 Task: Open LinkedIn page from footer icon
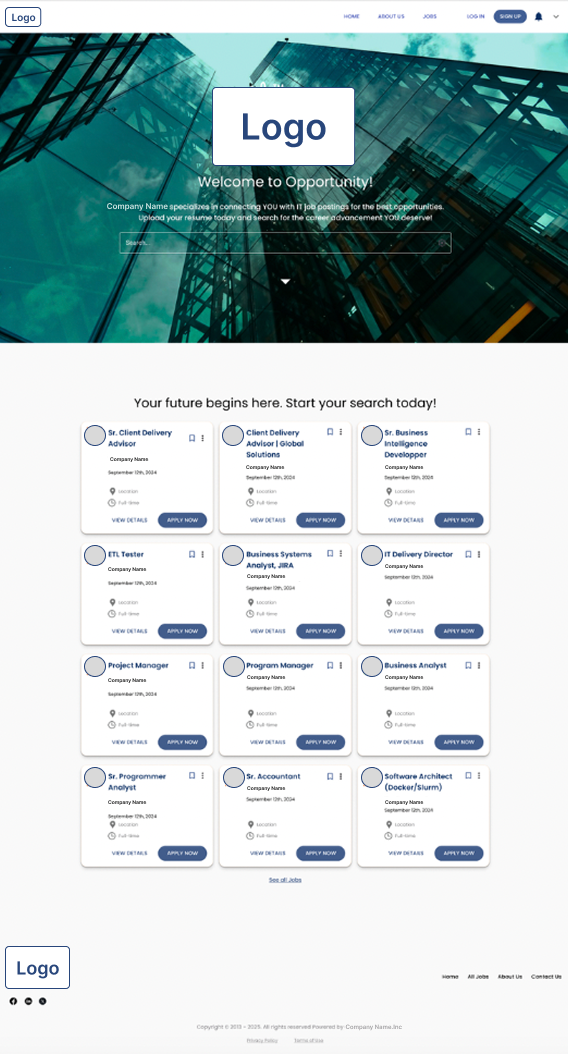point(28,1001)
